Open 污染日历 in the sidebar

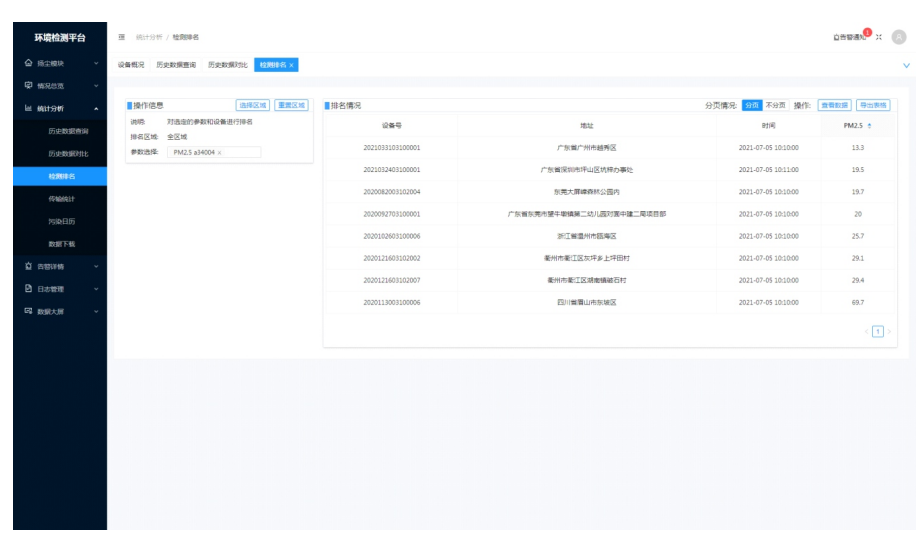click(x=62, y=221)
